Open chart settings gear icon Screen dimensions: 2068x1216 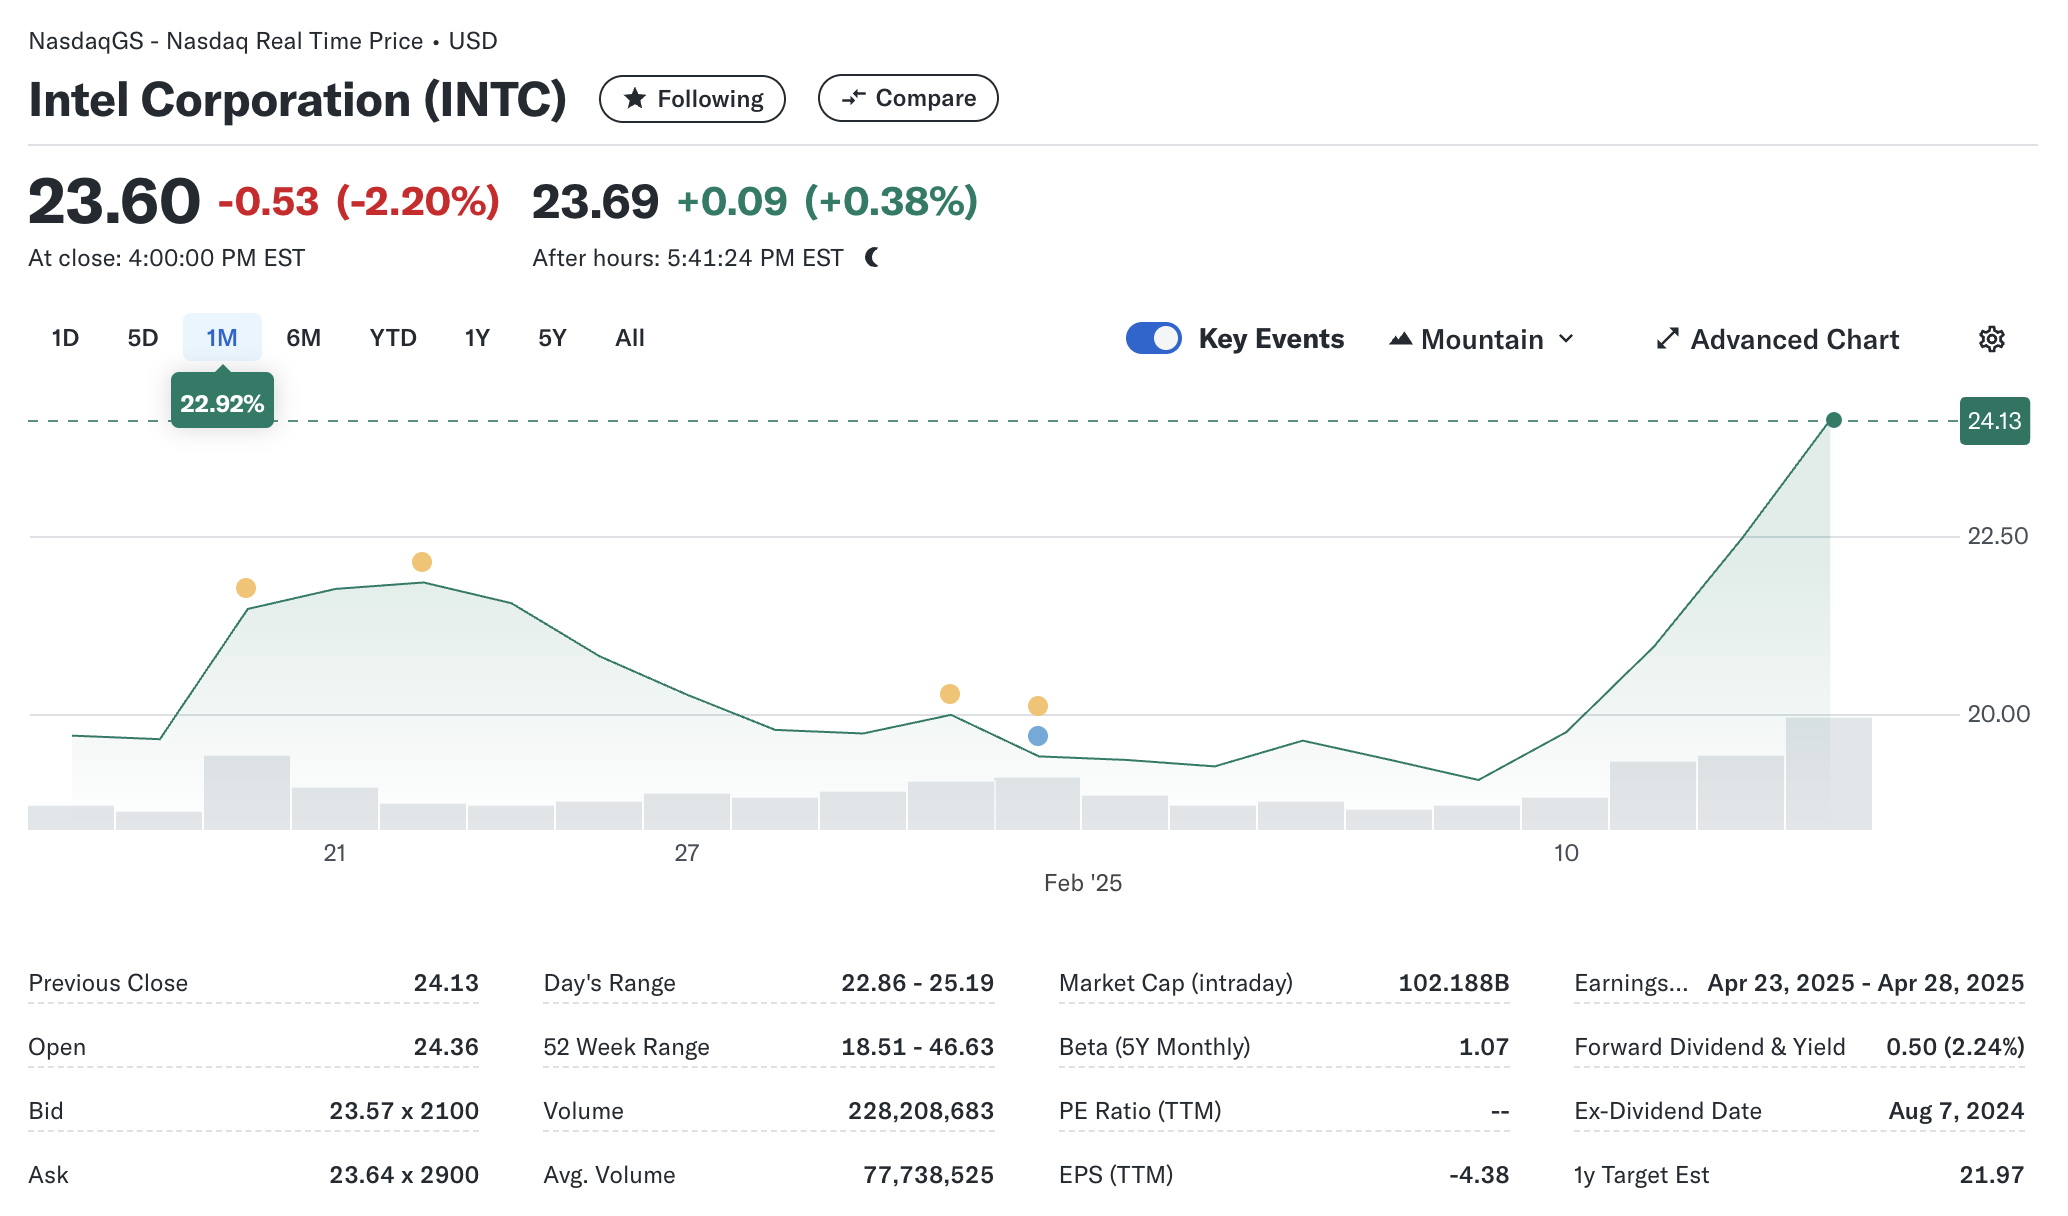1991,339
